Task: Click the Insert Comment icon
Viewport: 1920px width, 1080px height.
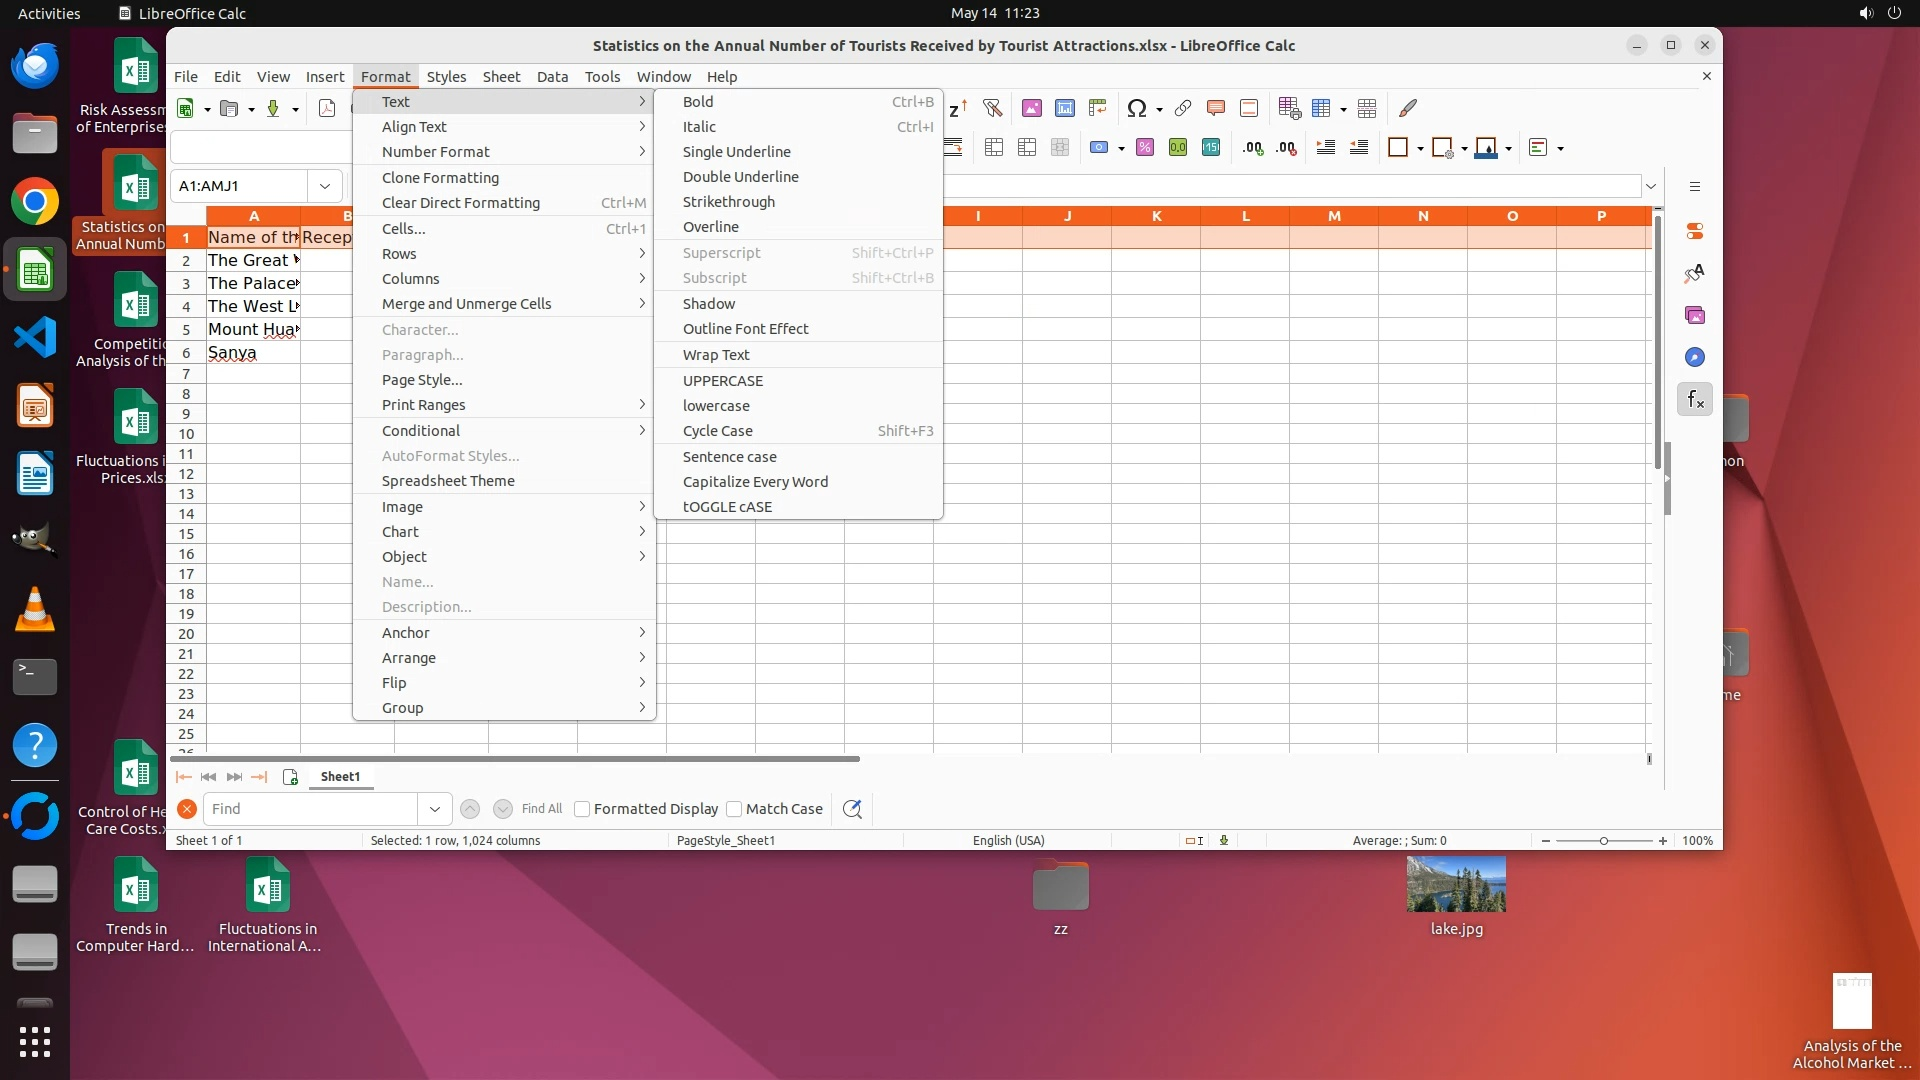Action: 1216,108
